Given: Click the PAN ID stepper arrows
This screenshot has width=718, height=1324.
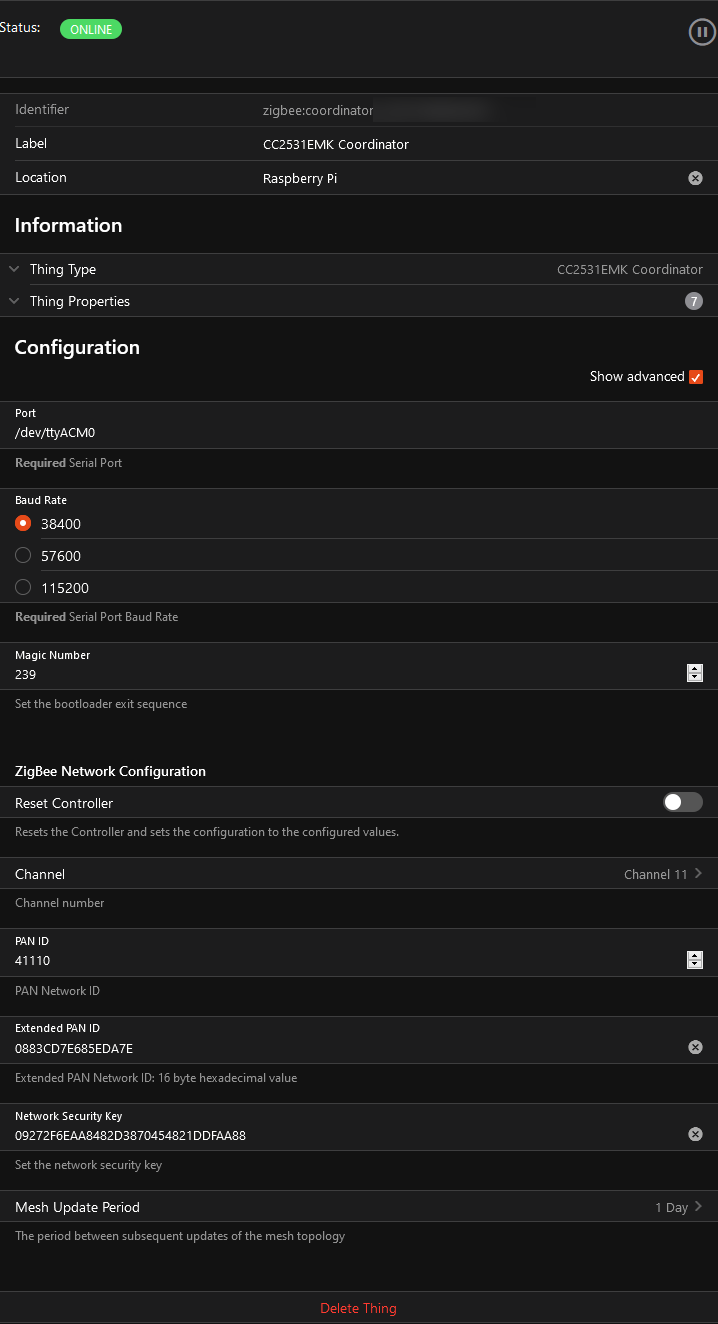Looking at the screenshot, I should 695,960.
